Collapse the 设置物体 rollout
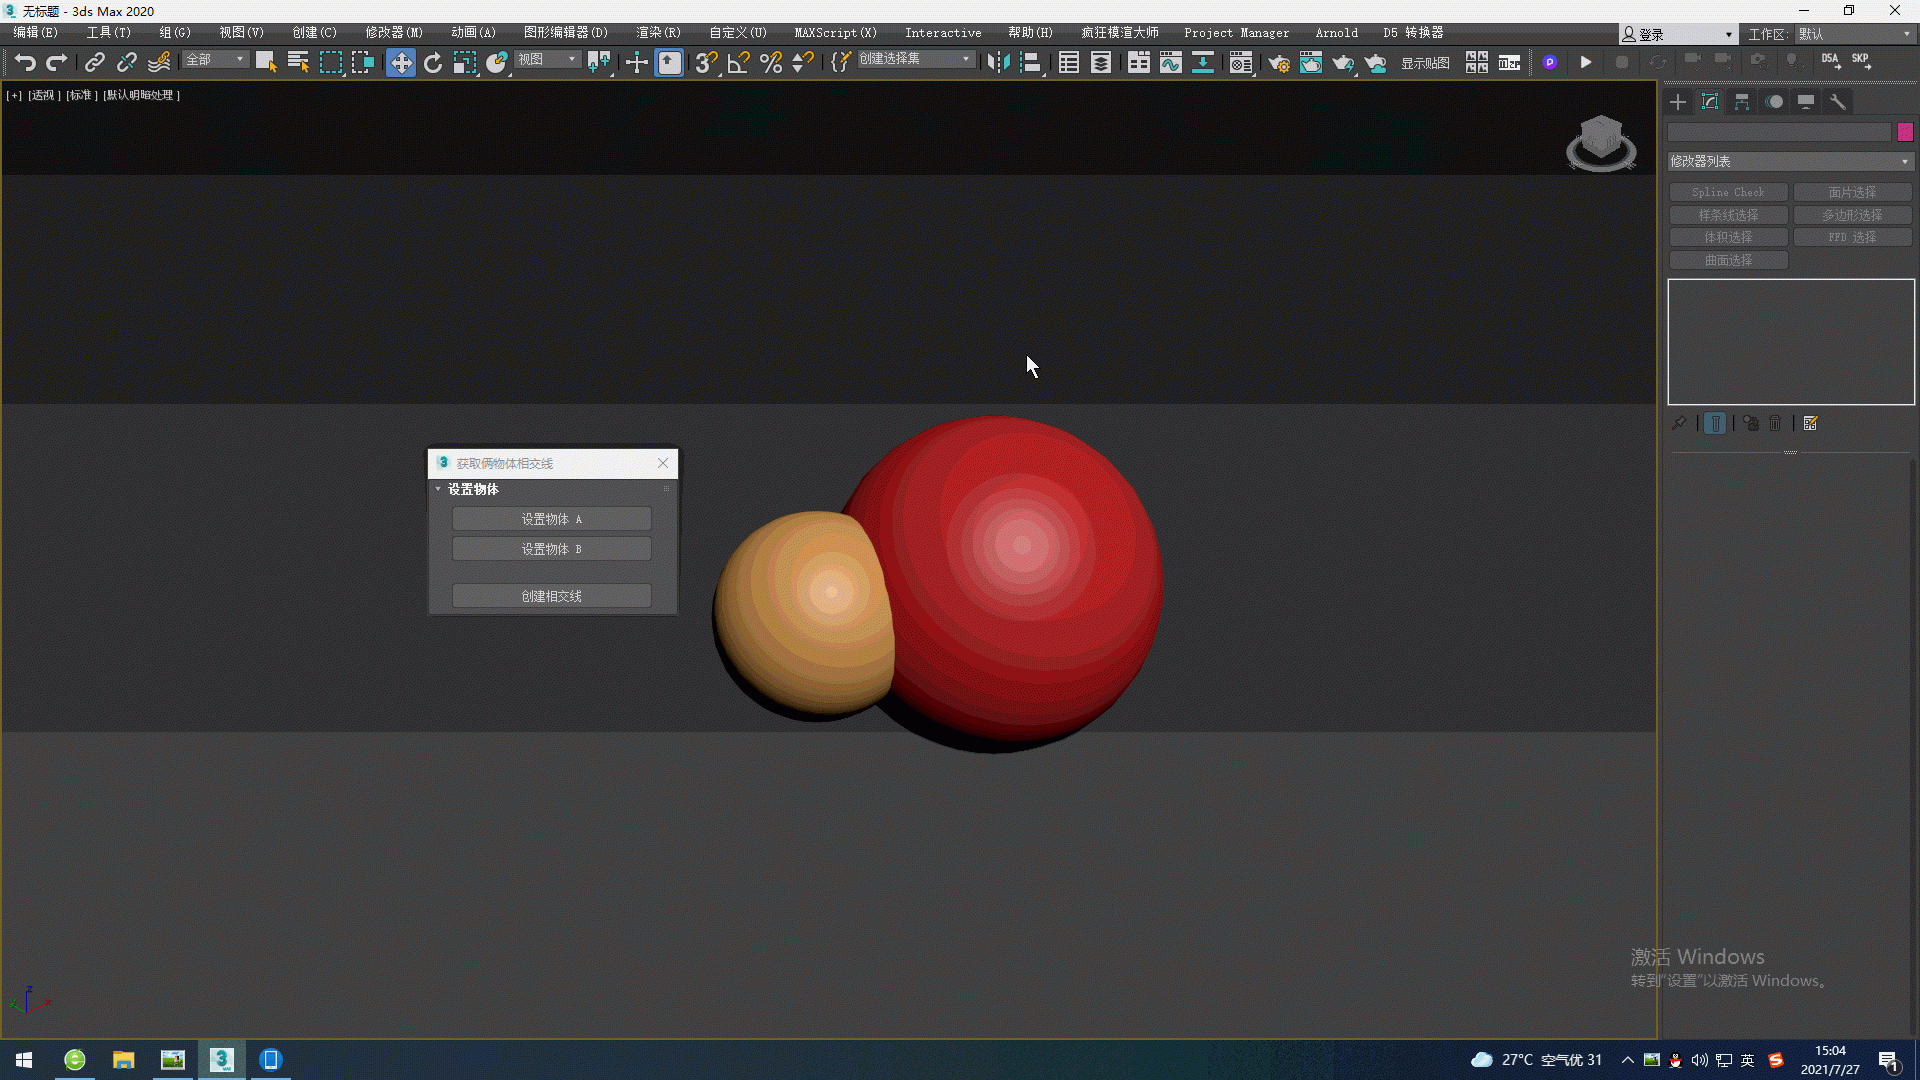 tap(472, 489)
